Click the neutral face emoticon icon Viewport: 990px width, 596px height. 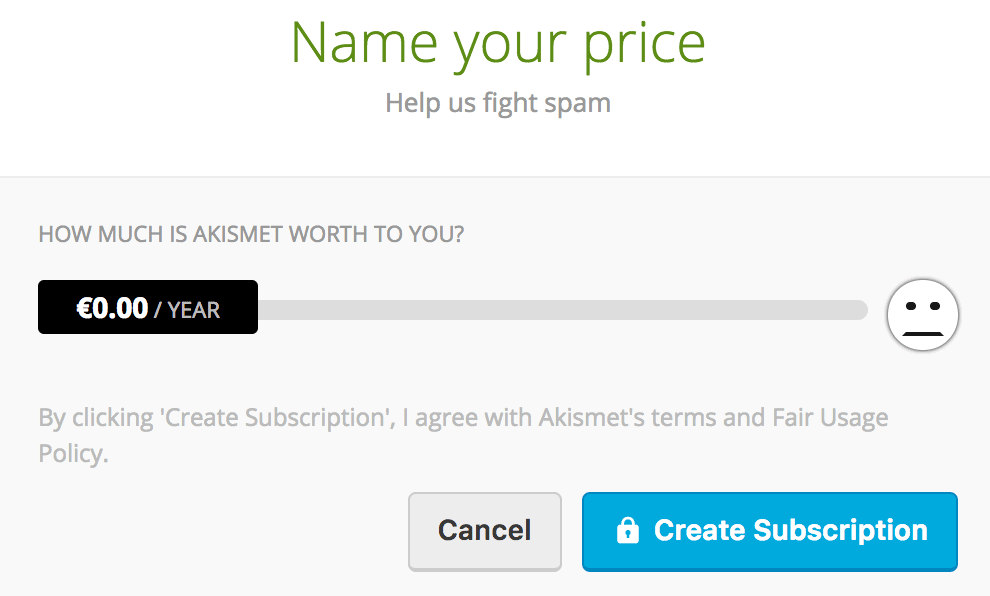(x=922, y=314)
